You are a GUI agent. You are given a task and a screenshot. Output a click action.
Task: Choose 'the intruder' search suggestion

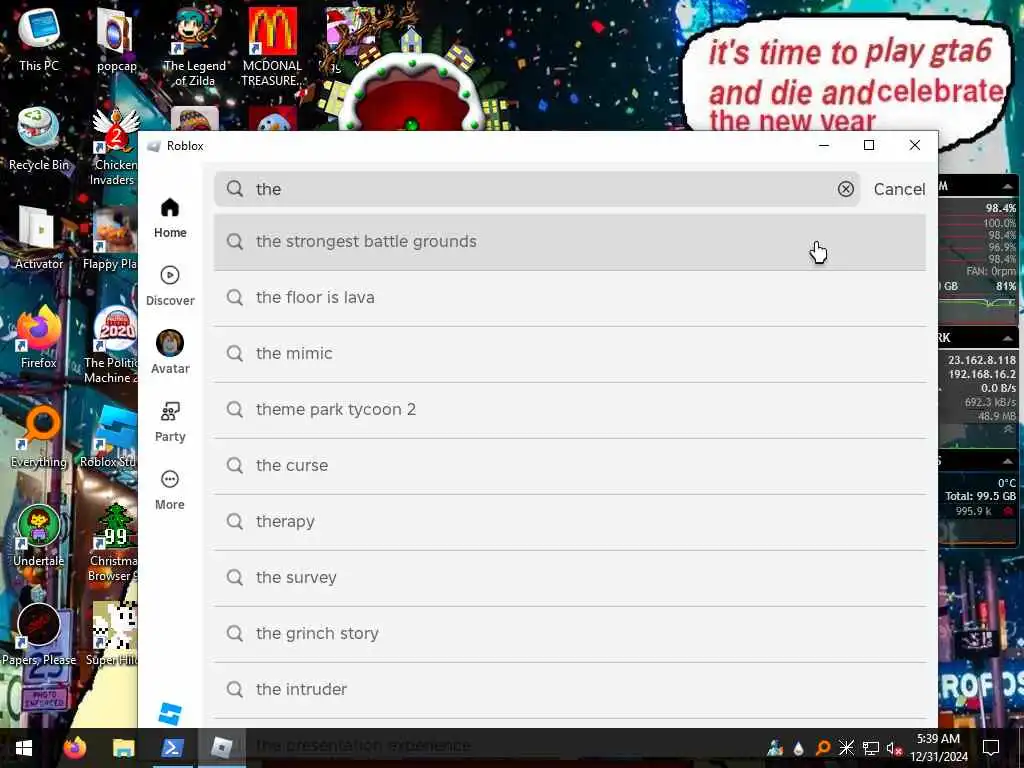pos(569,690)
